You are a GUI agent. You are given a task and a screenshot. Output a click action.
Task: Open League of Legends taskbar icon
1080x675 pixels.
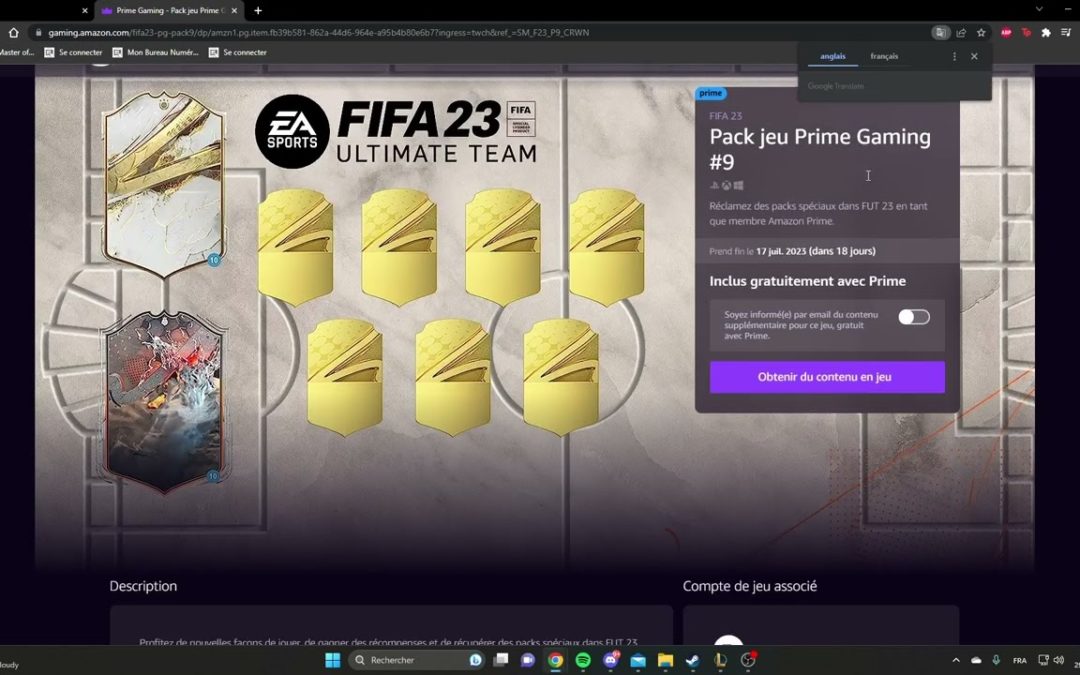tap(720, 660)
